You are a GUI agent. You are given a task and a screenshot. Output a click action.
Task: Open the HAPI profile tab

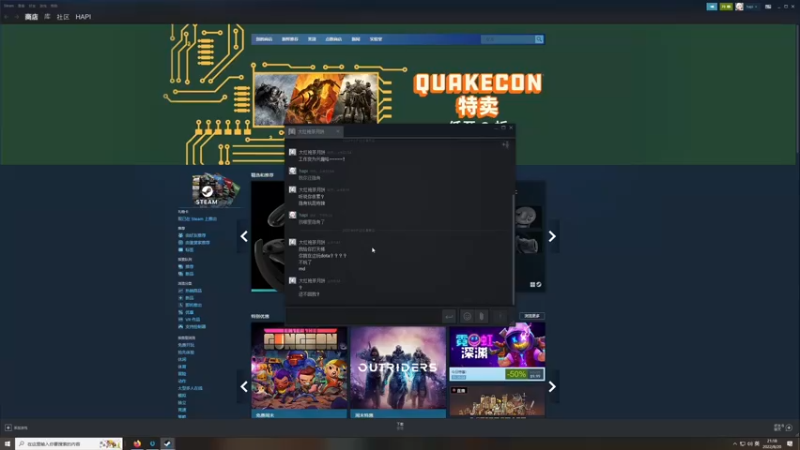click(83, 17)
